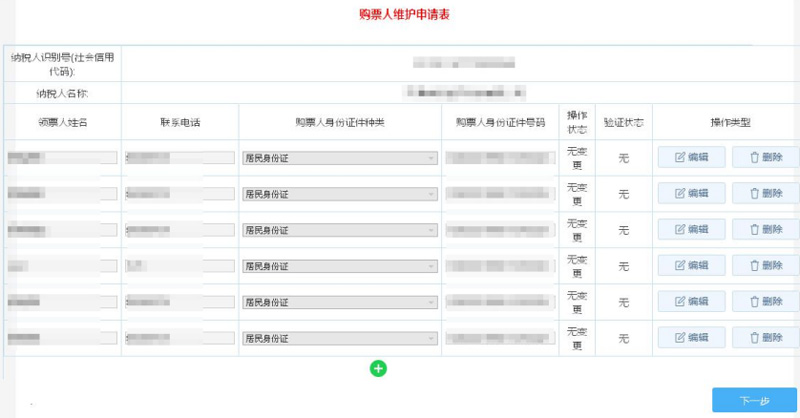Click 编辑 in the fourth row
Screen dimensions: 800x418
(691, 265)
